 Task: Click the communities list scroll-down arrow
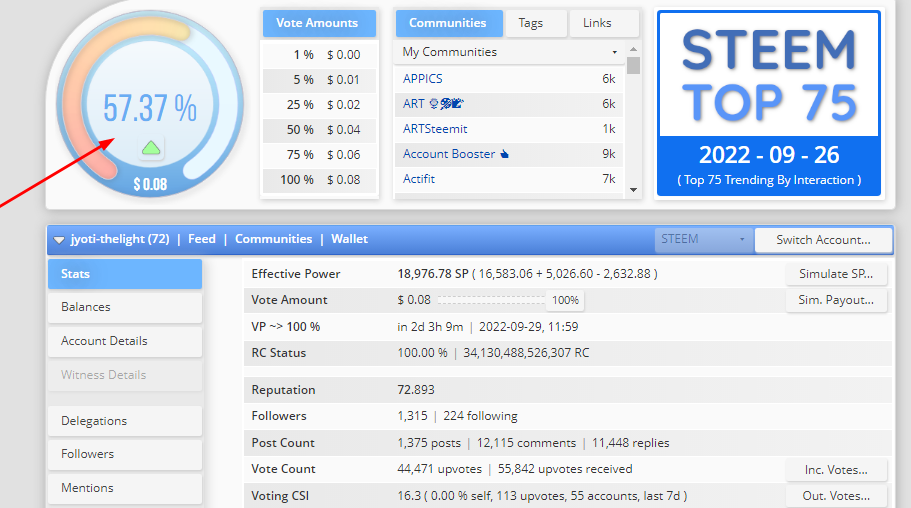[x=633, y=189]
